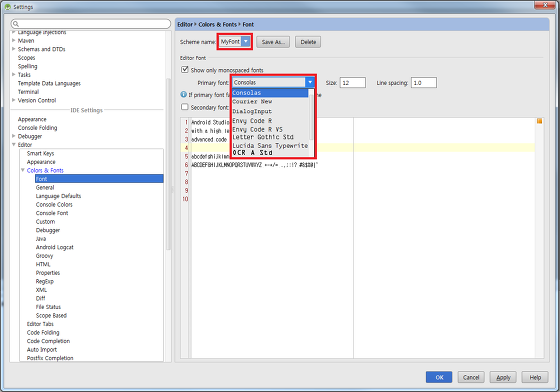
Task: Select Custom color settings
Action: (x=45, y=222)
